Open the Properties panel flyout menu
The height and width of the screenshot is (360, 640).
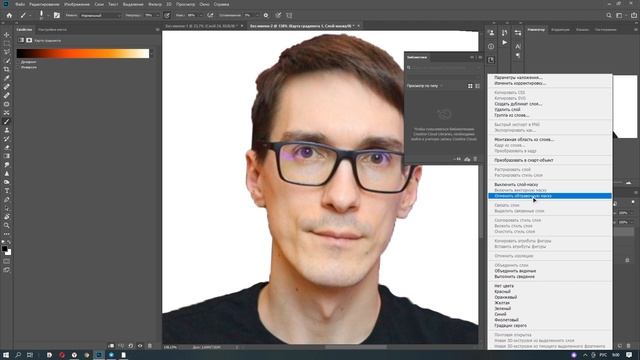tap(157, 30)
